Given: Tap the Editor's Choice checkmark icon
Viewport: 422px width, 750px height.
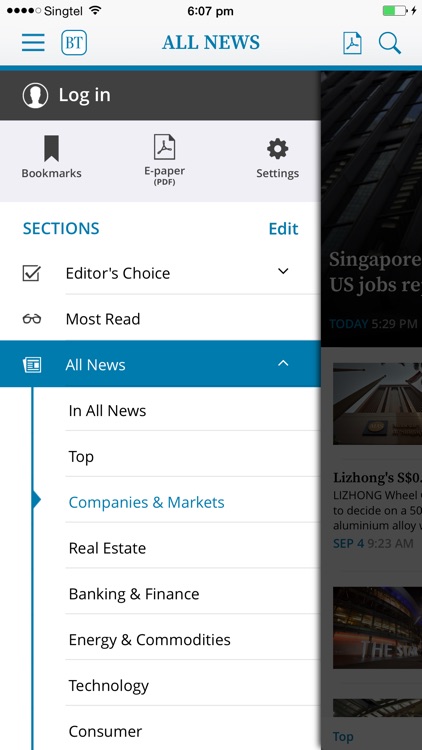Looking at the screenshot, I should [32, 273].
